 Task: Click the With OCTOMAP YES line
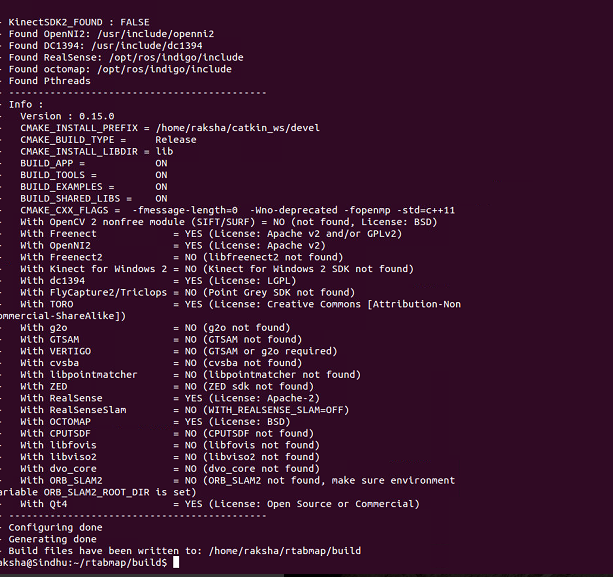click(150, 421)
